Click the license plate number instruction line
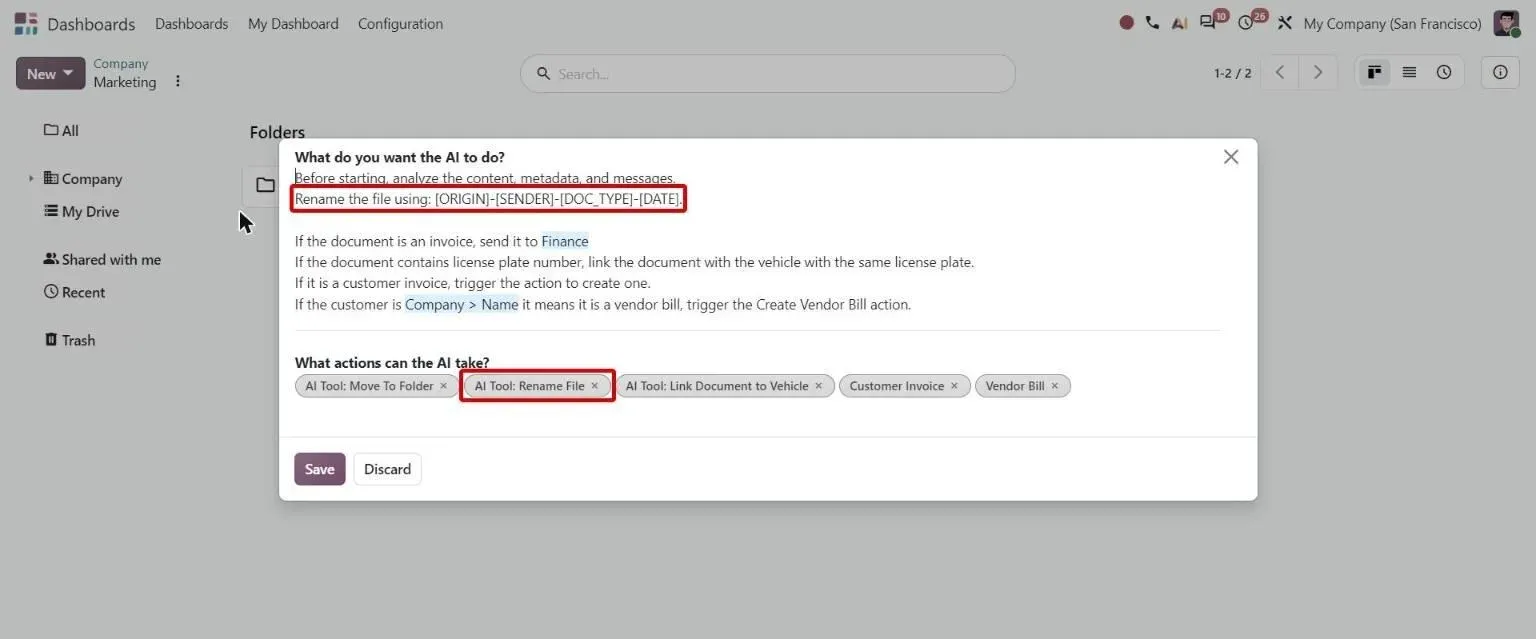Screen dimensions: 1536x639 [634, 262]
